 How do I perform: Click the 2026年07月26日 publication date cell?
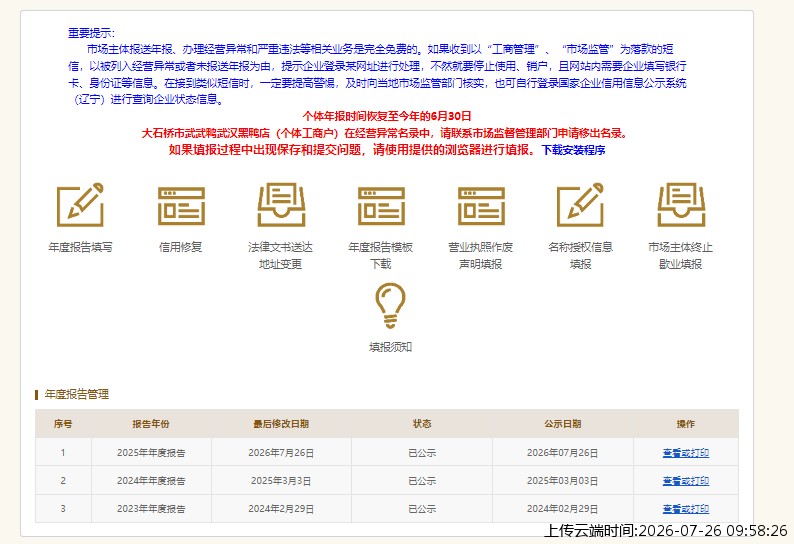(x=563, y=453)
